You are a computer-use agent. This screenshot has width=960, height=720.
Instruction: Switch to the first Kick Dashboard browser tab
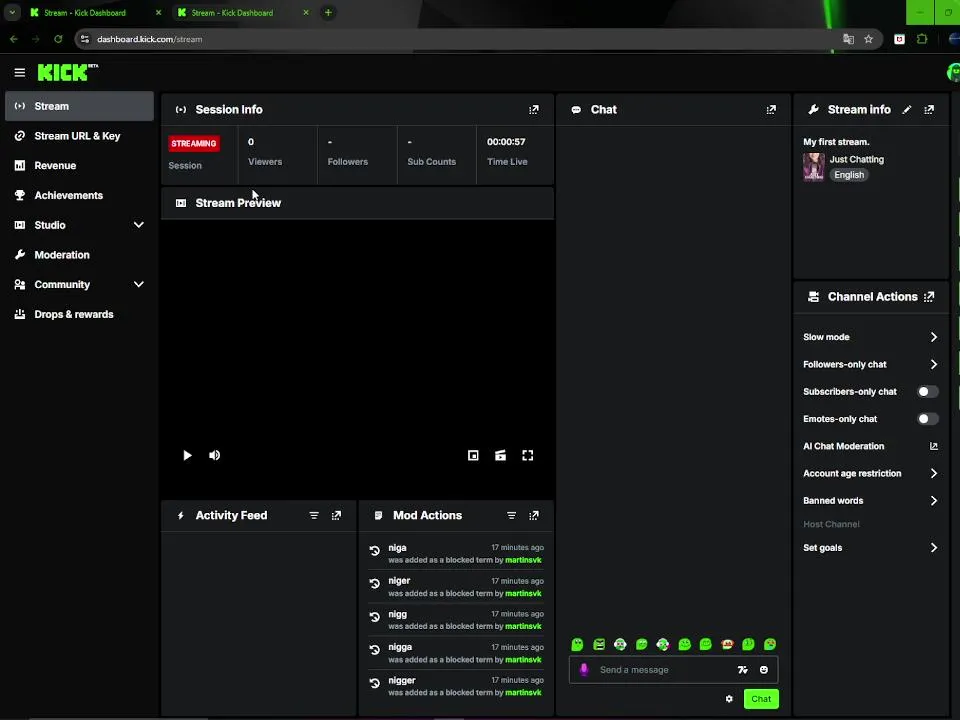pos(92,12)
